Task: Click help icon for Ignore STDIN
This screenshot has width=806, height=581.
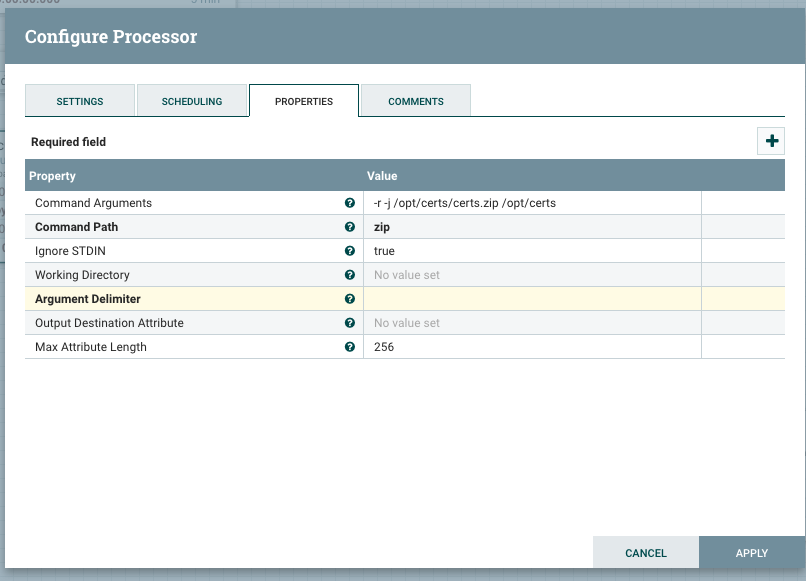Action: pos(350,251)
